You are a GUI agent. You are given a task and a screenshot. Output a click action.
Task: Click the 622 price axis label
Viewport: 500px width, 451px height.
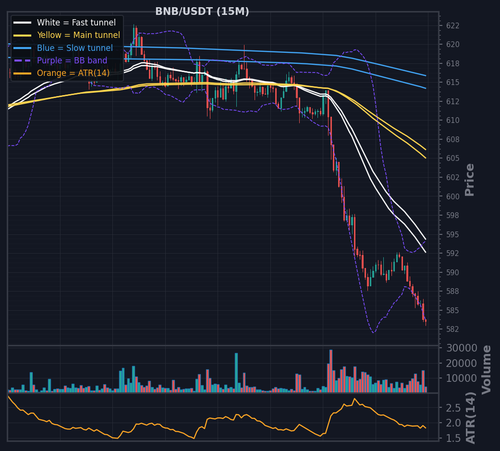(453, 26)
